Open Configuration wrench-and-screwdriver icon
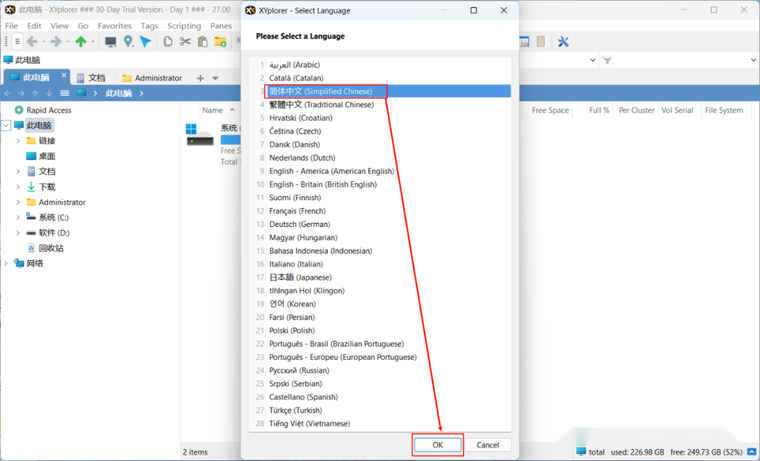 (x=563, y=42)
